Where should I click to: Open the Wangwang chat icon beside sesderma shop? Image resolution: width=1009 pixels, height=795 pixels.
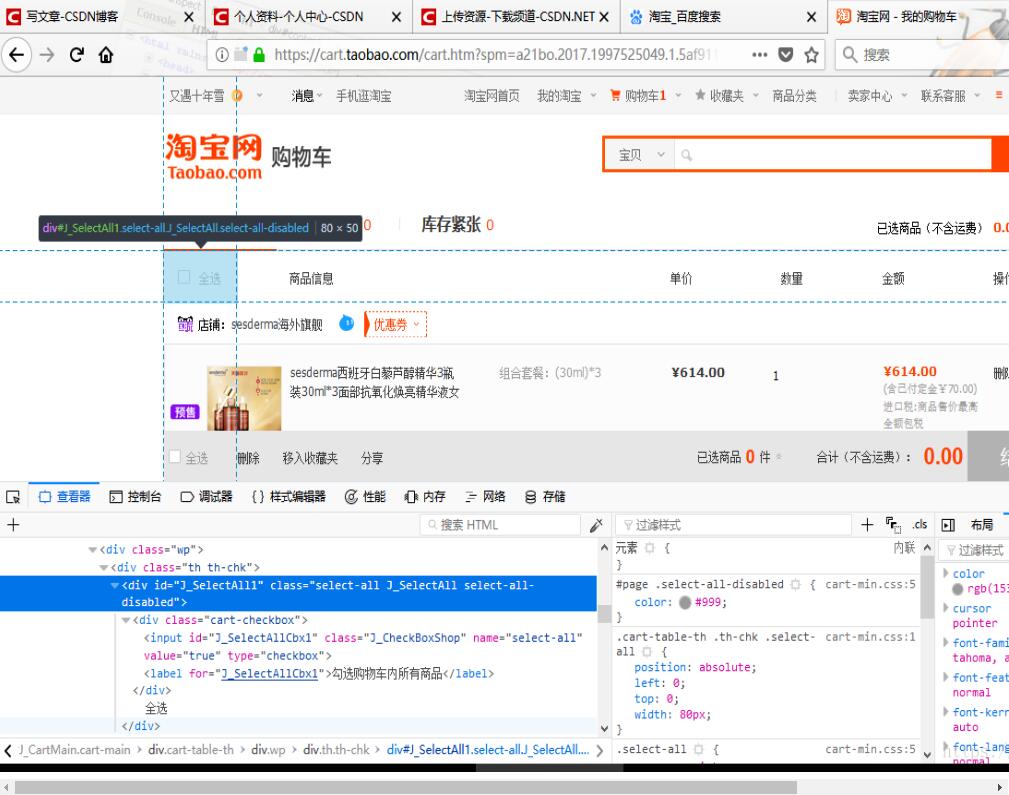(x=346, y=323)
